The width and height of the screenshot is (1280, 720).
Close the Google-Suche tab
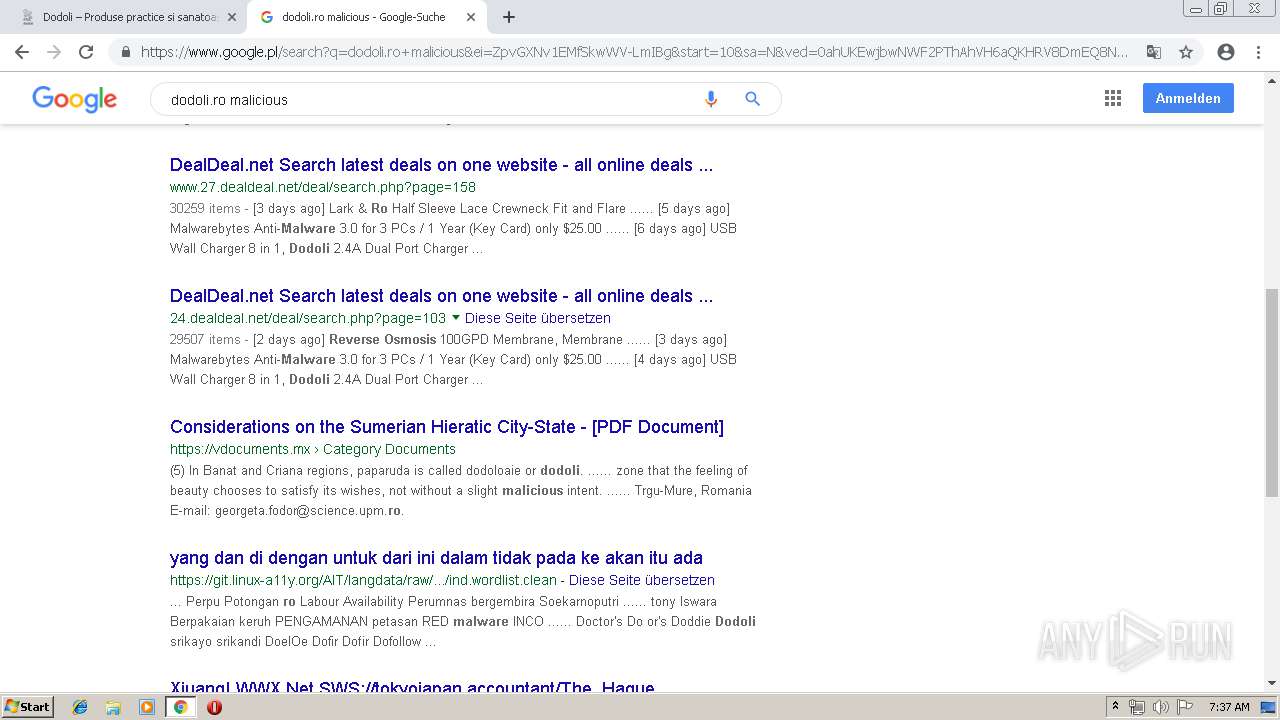click(x=471, y=17)
